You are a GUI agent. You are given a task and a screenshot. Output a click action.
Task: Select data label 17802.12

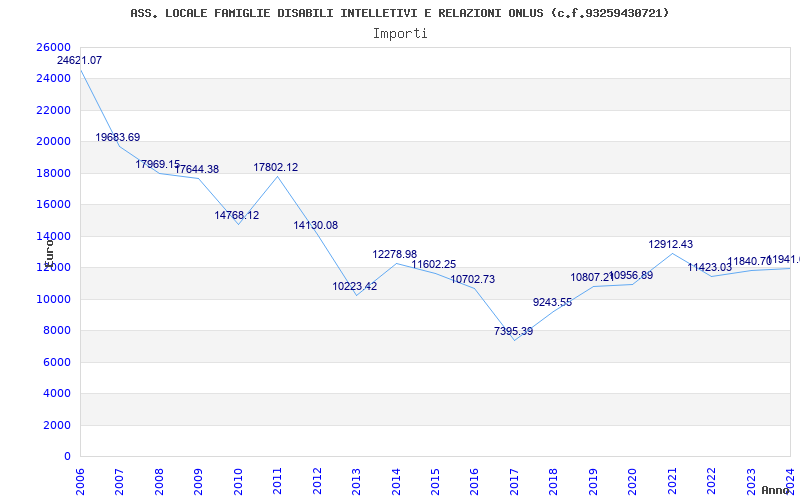click(276, 167)
